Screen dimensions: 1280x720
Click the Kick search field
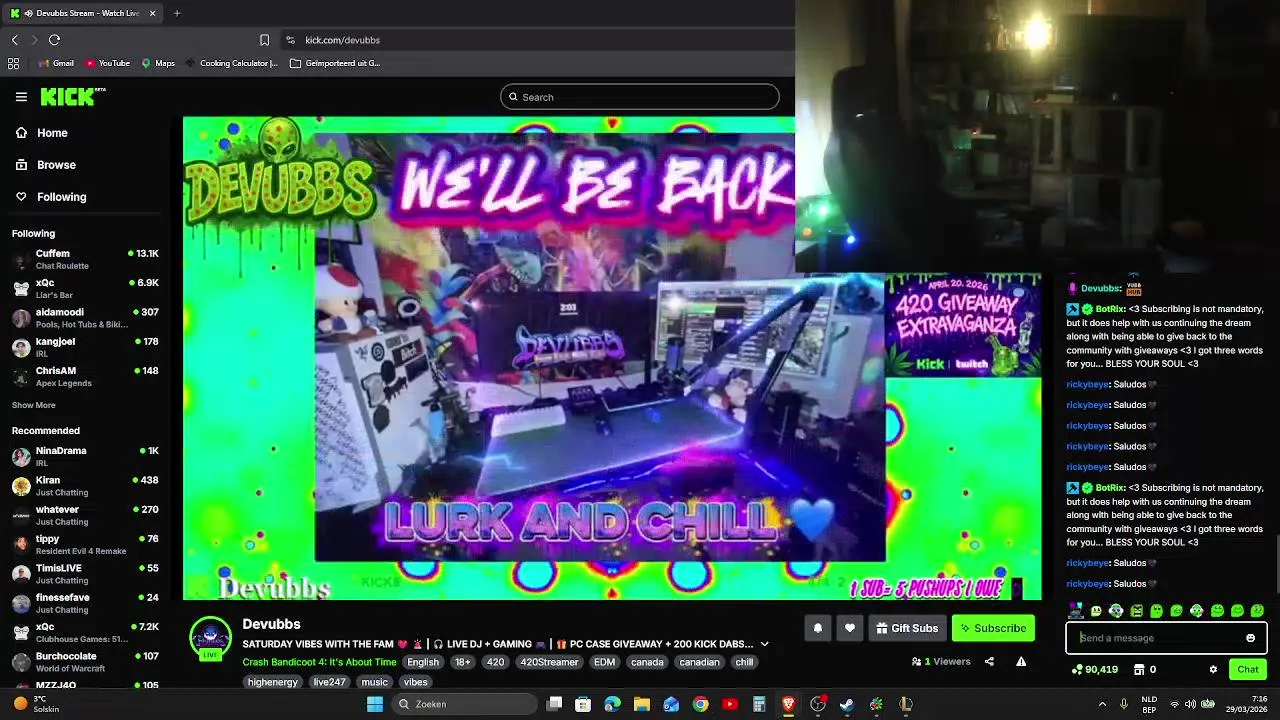coord(640,97)
